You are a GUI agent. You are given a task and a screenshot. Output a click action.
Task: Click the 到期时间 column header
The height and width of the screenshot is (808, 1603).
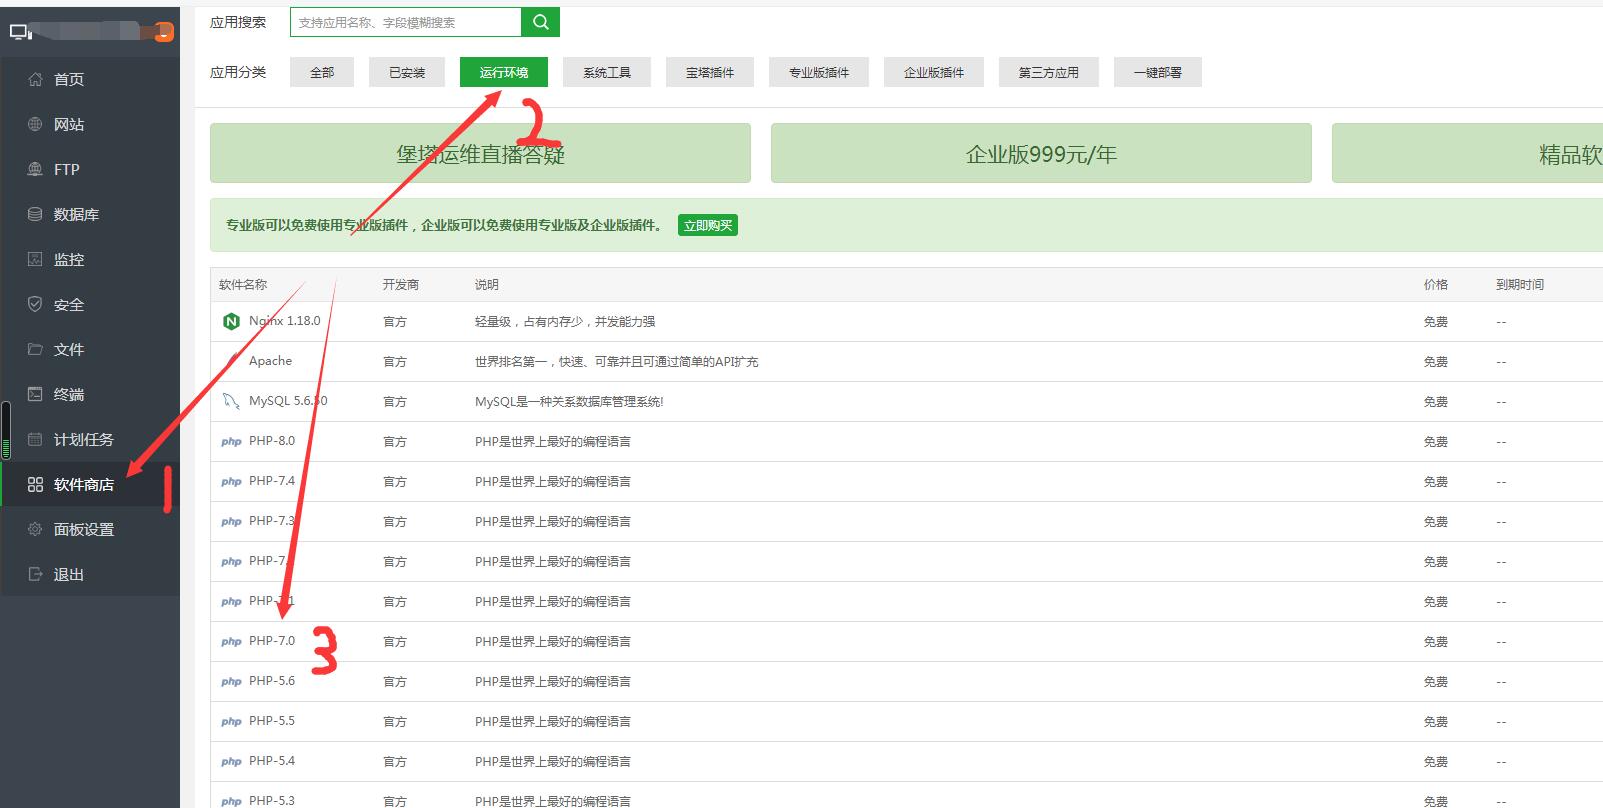tap(1520, 284)
